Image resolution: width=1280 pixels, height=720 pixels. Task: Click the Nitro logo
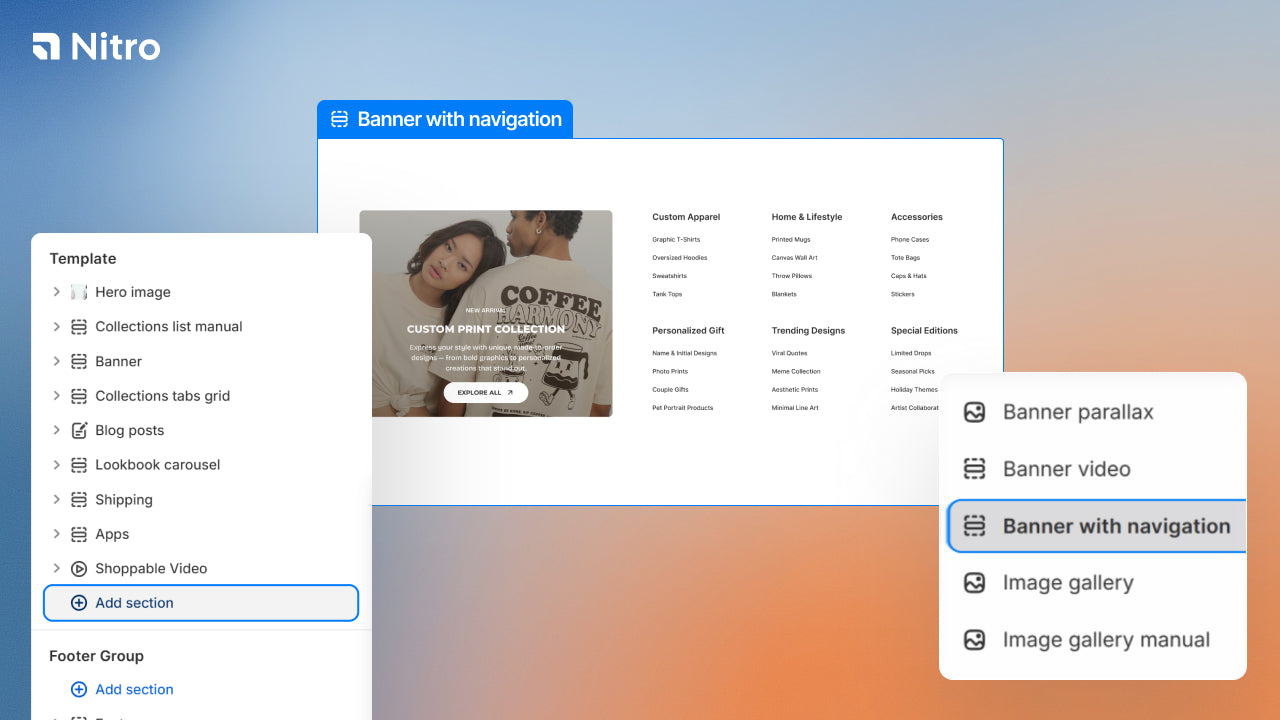tap(96, 46)
